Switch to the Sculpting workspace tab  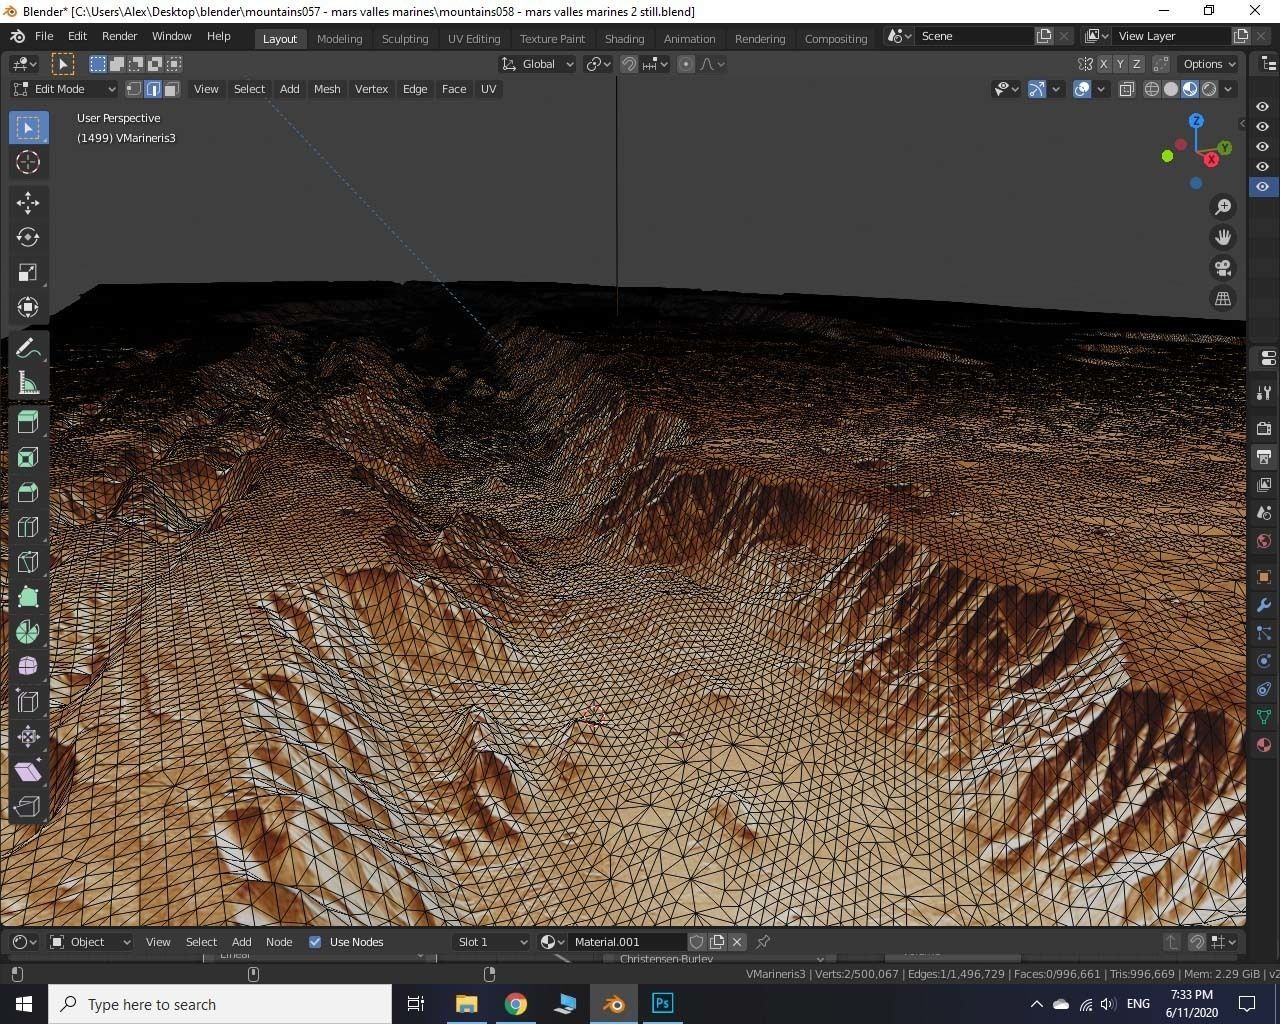click(404, 39)
